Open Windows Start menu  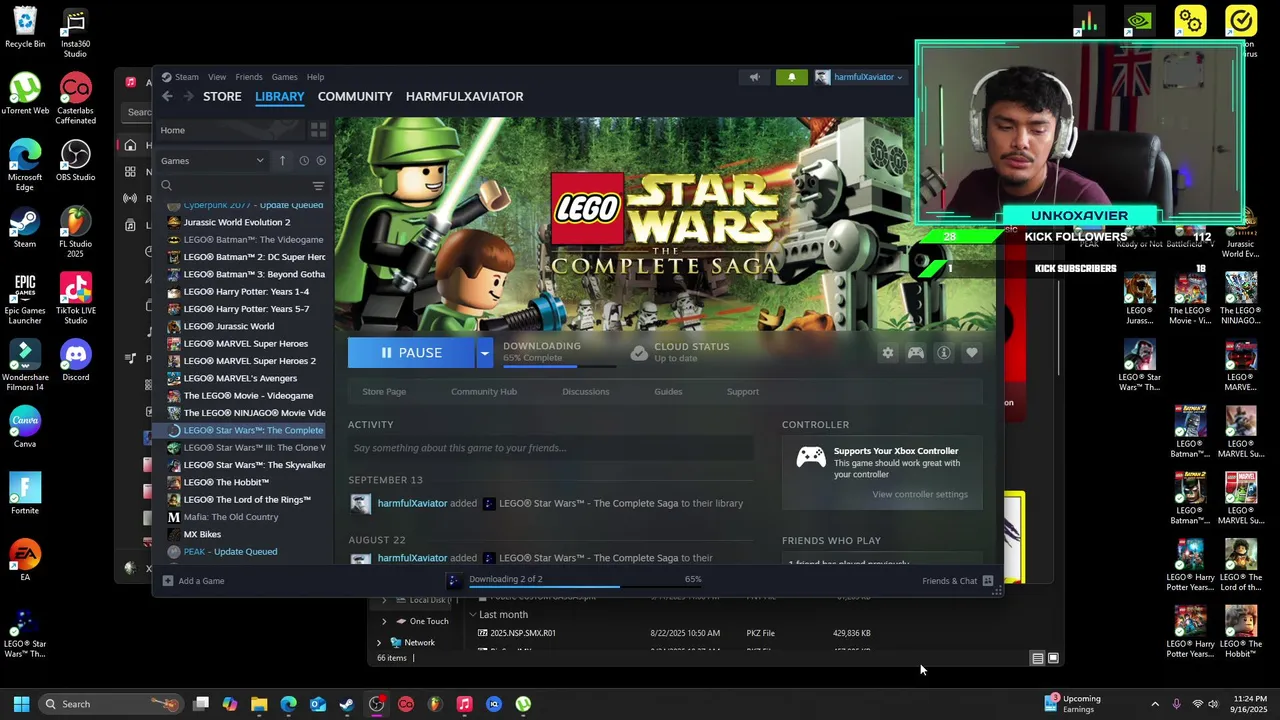coord(21,704)
